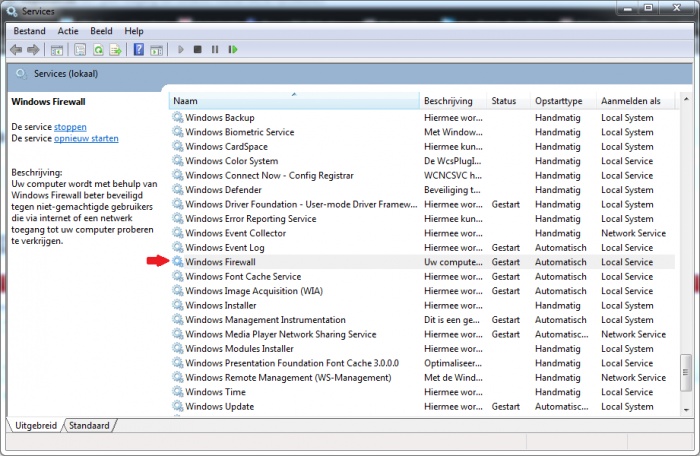Open the Bestand menu
The image size is (700, 456).
(x=29, y=31)
